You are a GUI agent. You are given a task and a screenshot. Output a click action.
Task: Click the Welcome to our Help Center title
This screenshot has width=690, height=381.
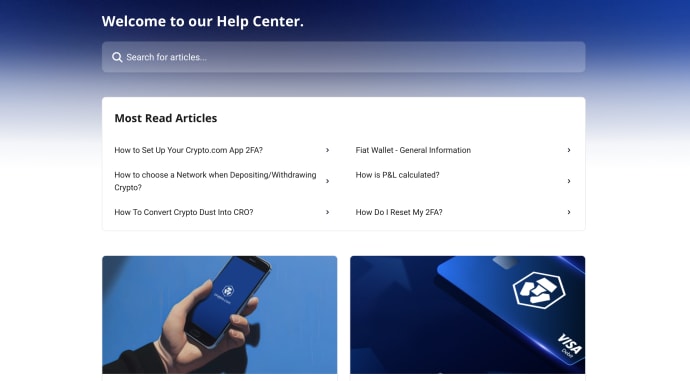click(x=202, y=21)
